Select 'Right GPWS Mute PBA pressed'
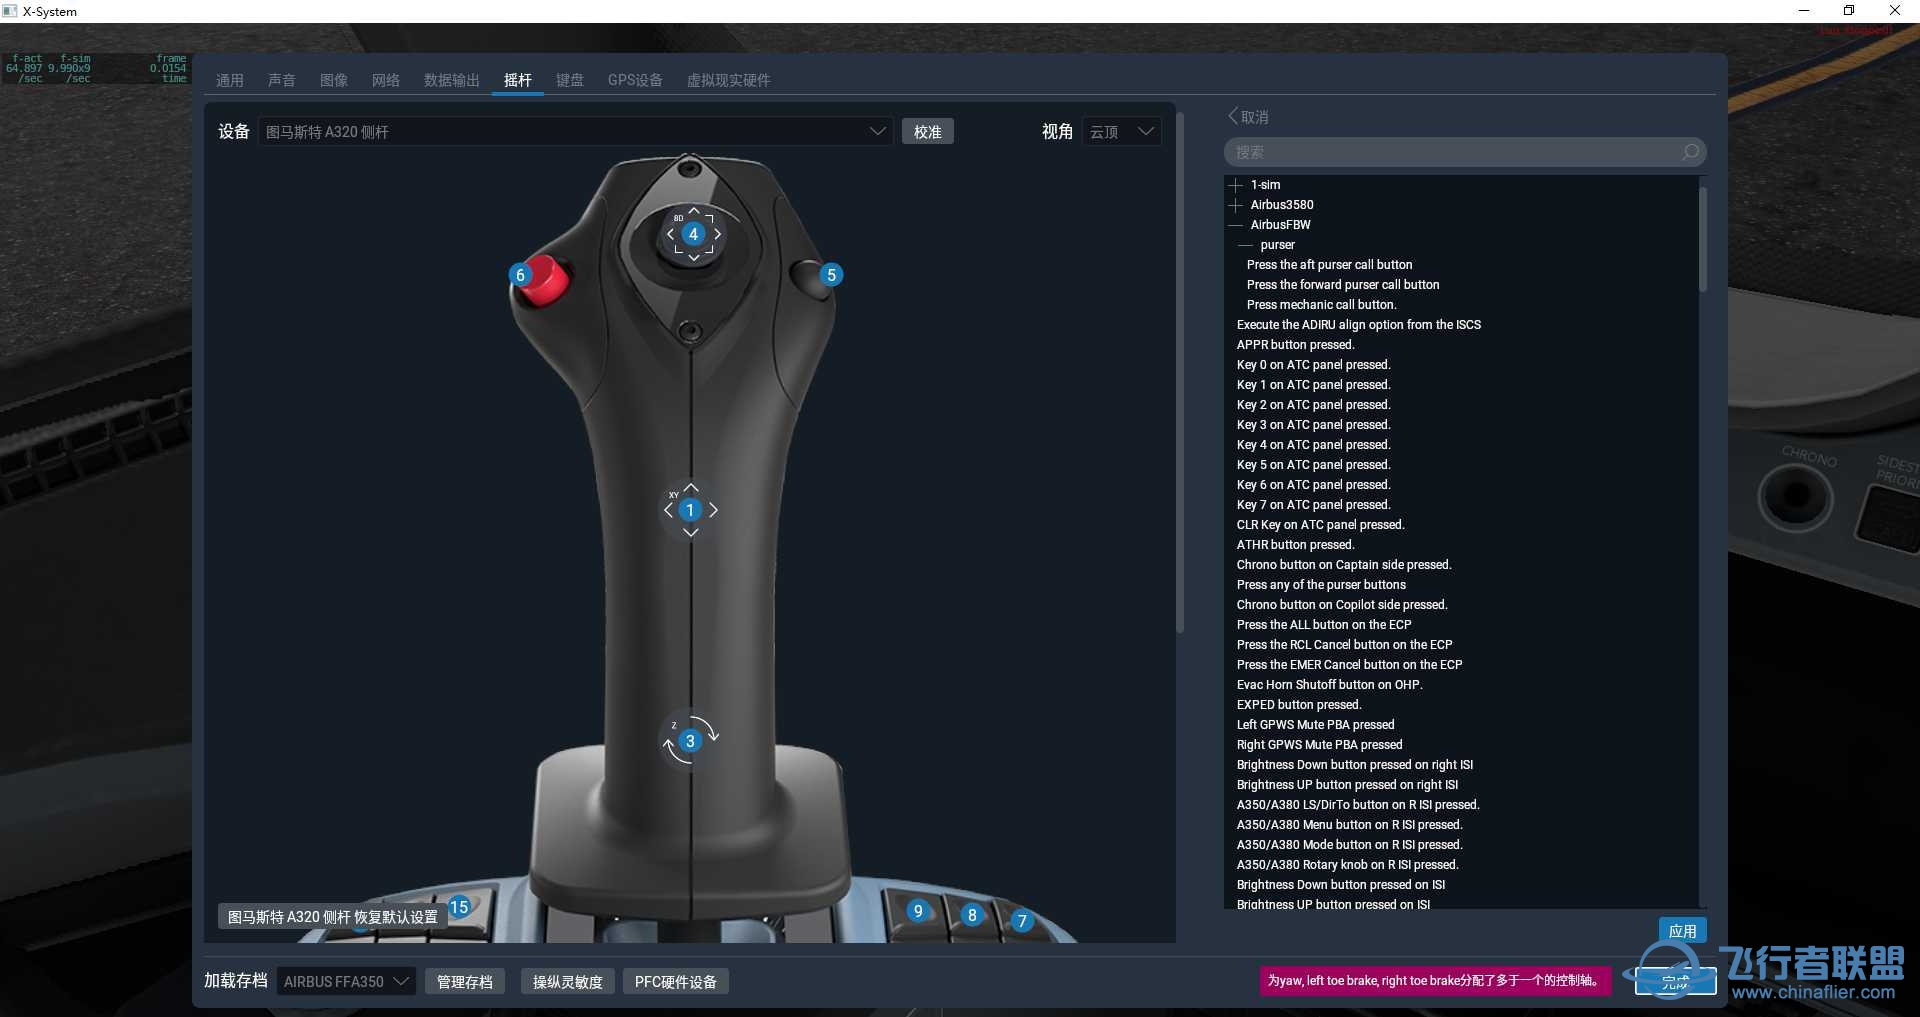Viewport: 1920px width, 1017px height. point(1319,745)
